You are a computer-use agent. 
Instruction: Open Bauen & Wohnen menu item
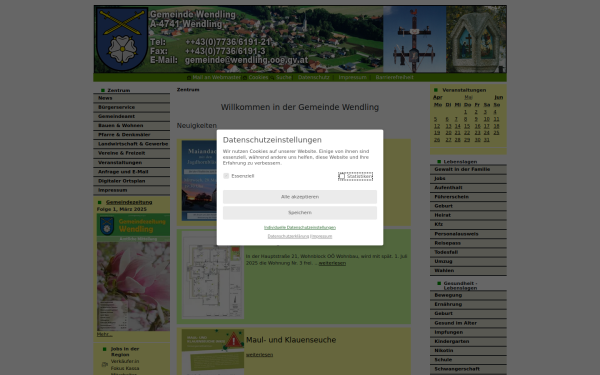click(132, 126)
